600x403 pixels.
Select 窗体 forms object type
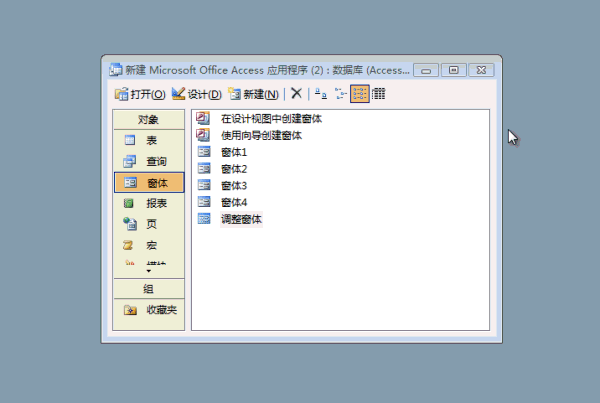tap(149, 183)
